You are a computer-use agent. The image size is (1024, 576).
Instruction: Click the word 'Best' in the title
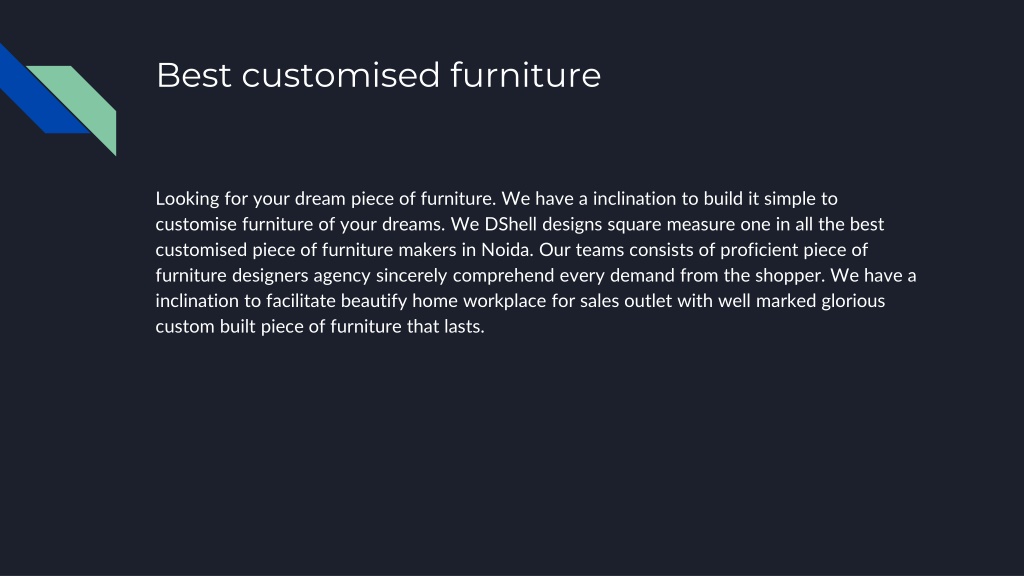tap(194, 75)
